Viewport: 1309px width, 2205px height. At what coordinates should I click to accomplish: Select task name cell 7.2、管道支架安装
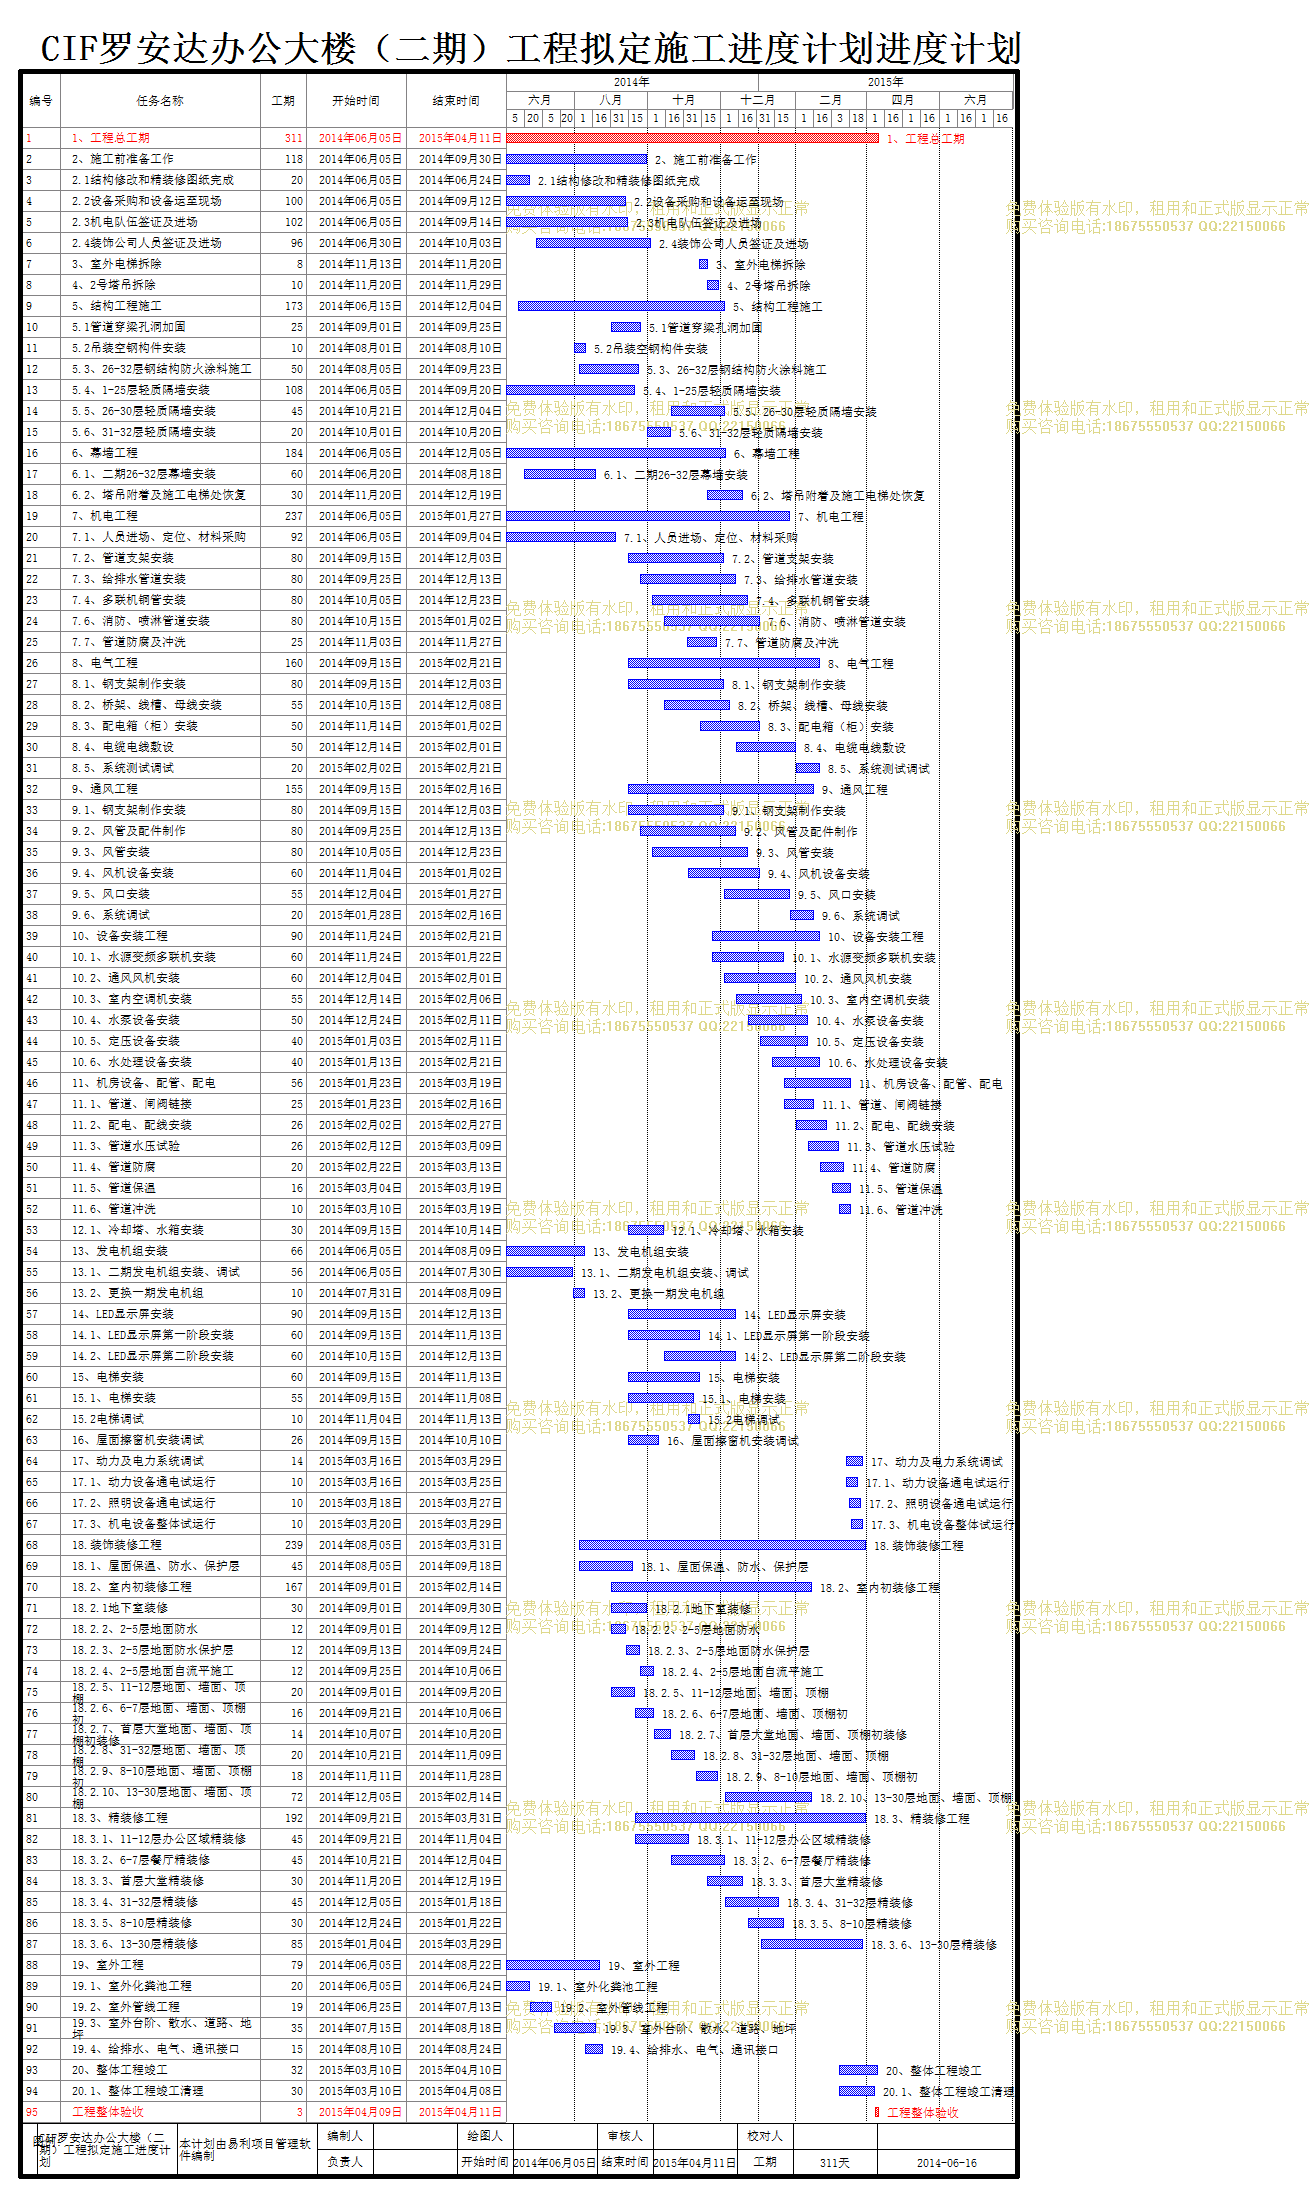coord(160,558)
